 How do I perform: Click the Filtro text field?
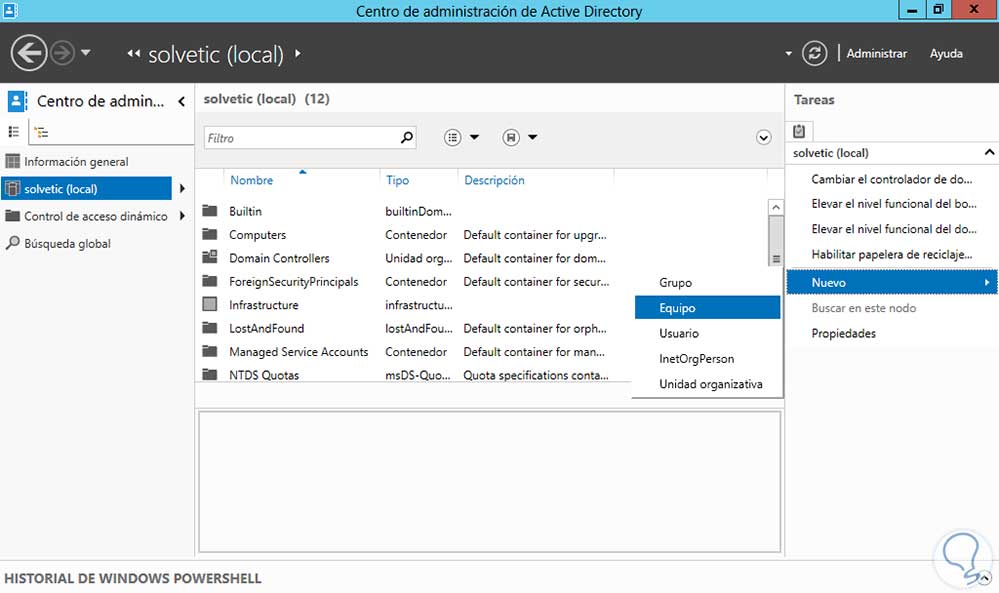(300, 138)
